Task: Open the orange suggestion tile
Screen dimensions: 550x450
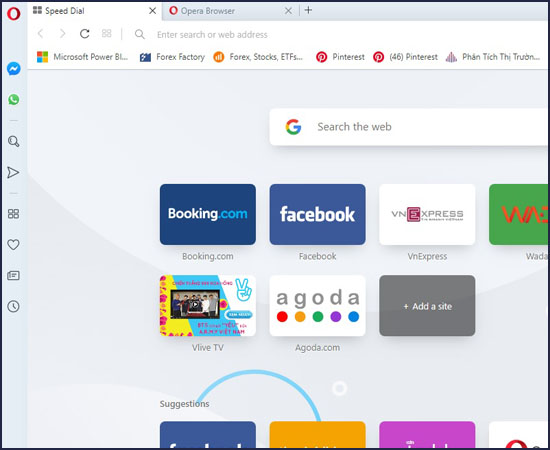Action: [317, 435]
